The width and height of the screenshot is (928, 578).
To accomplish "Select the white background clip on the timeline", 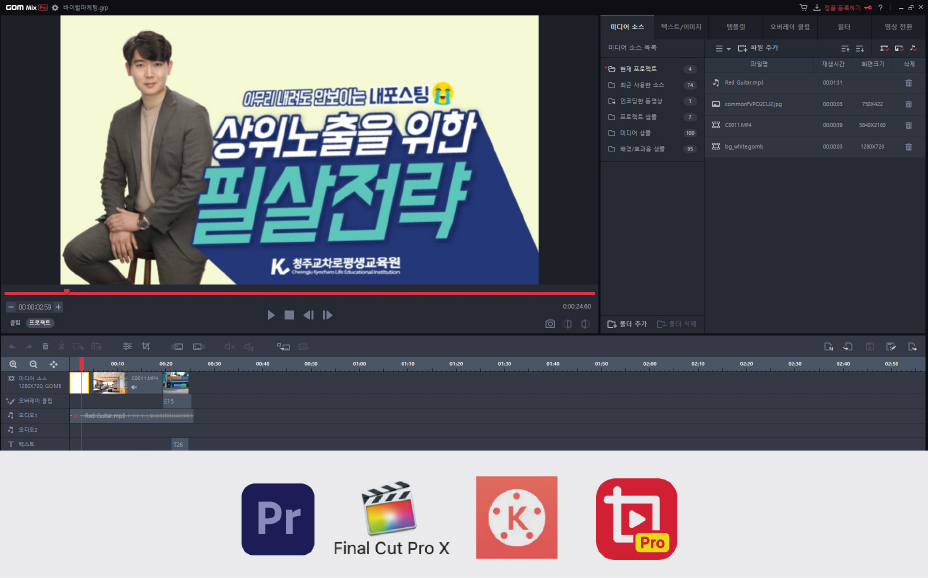I will pos(79,383).
